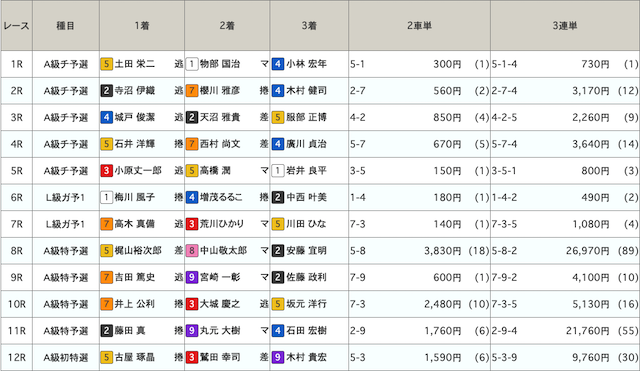Select rider name 梶山裕次郎
640x371 pixels.
click(138, 251)
